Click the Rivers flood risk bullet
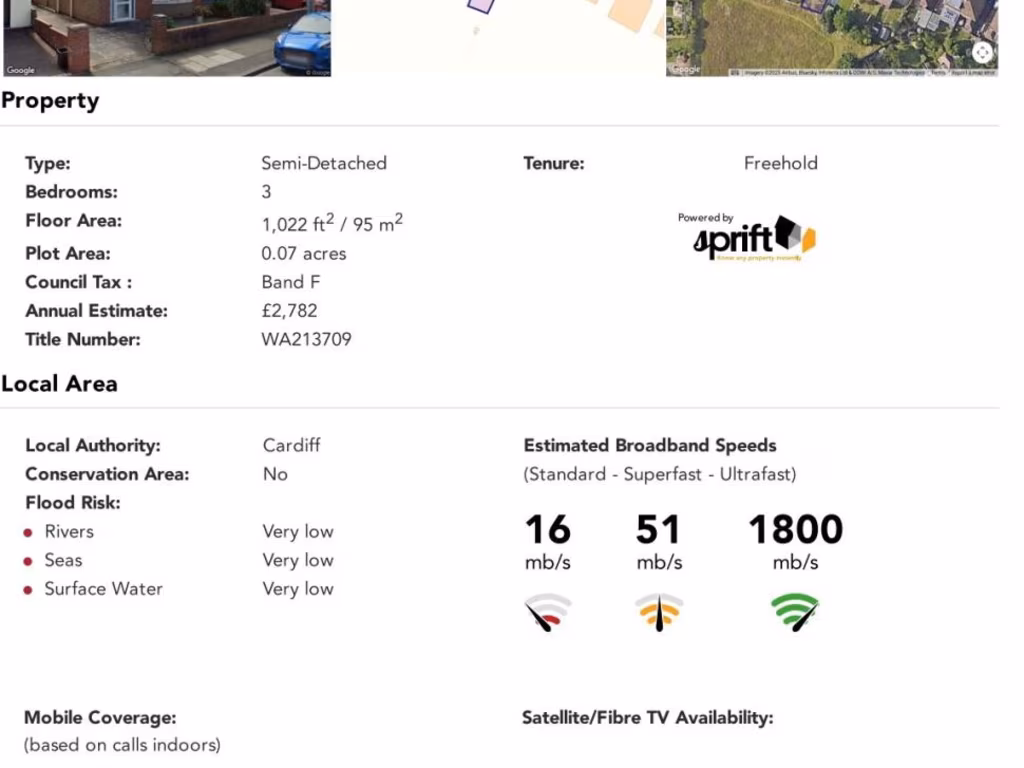 click(29, 532)
